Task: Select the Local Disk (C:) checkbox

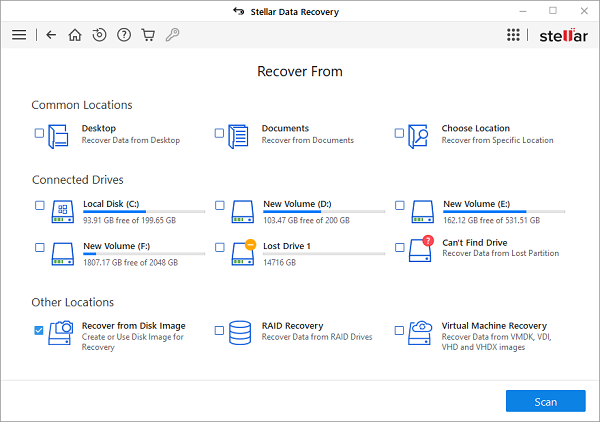Action: coord(40,206)
